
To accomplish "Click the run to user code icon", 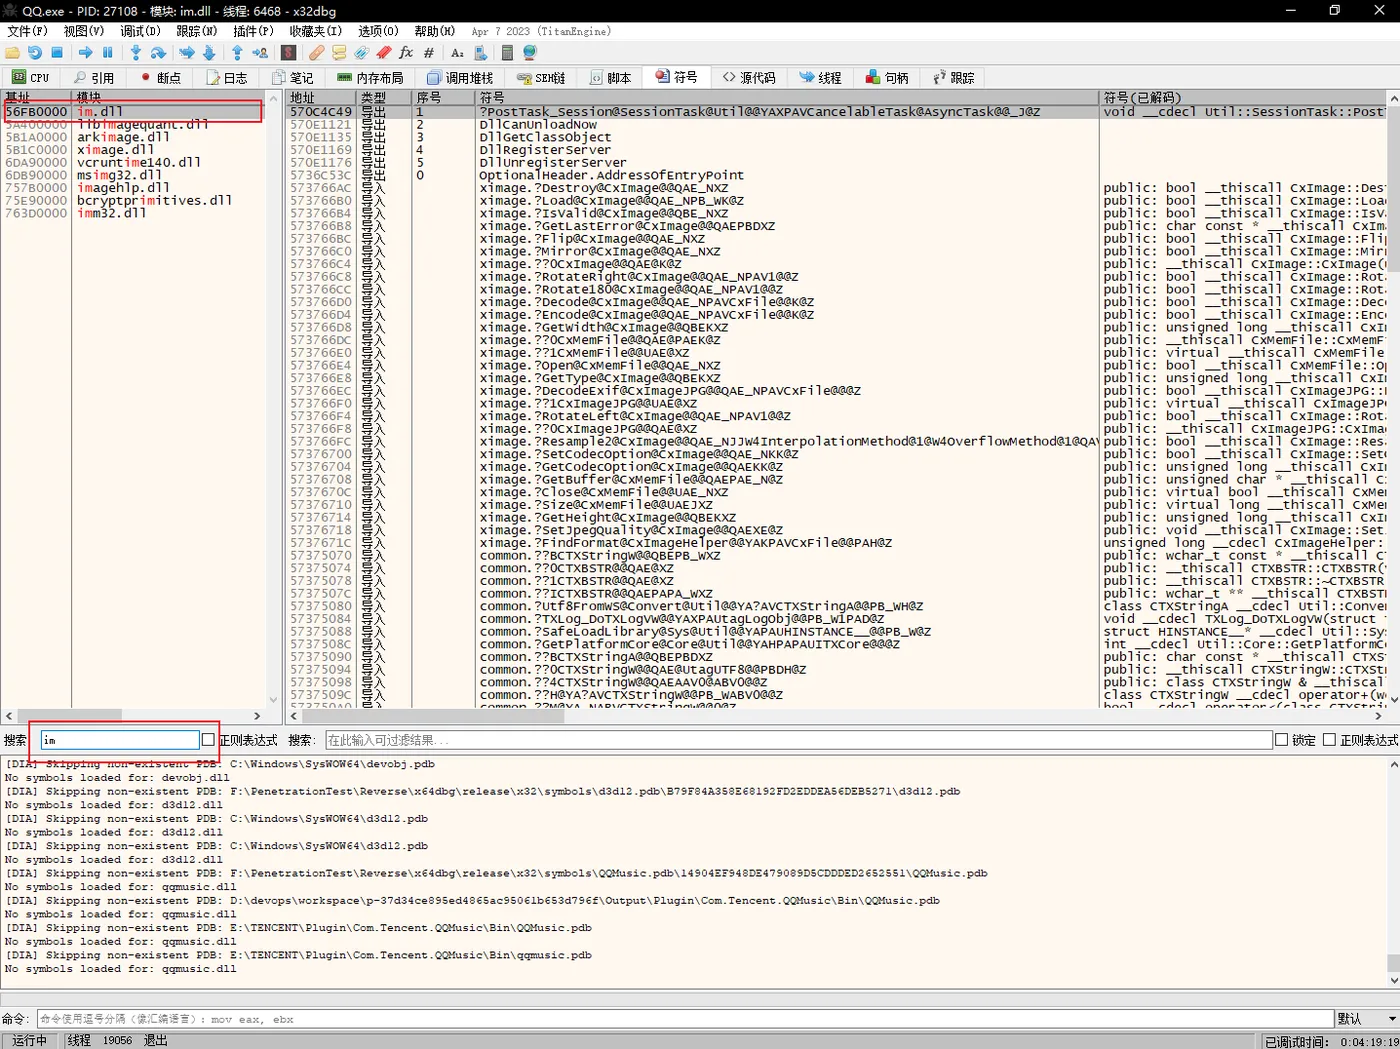I will [260, 52].
